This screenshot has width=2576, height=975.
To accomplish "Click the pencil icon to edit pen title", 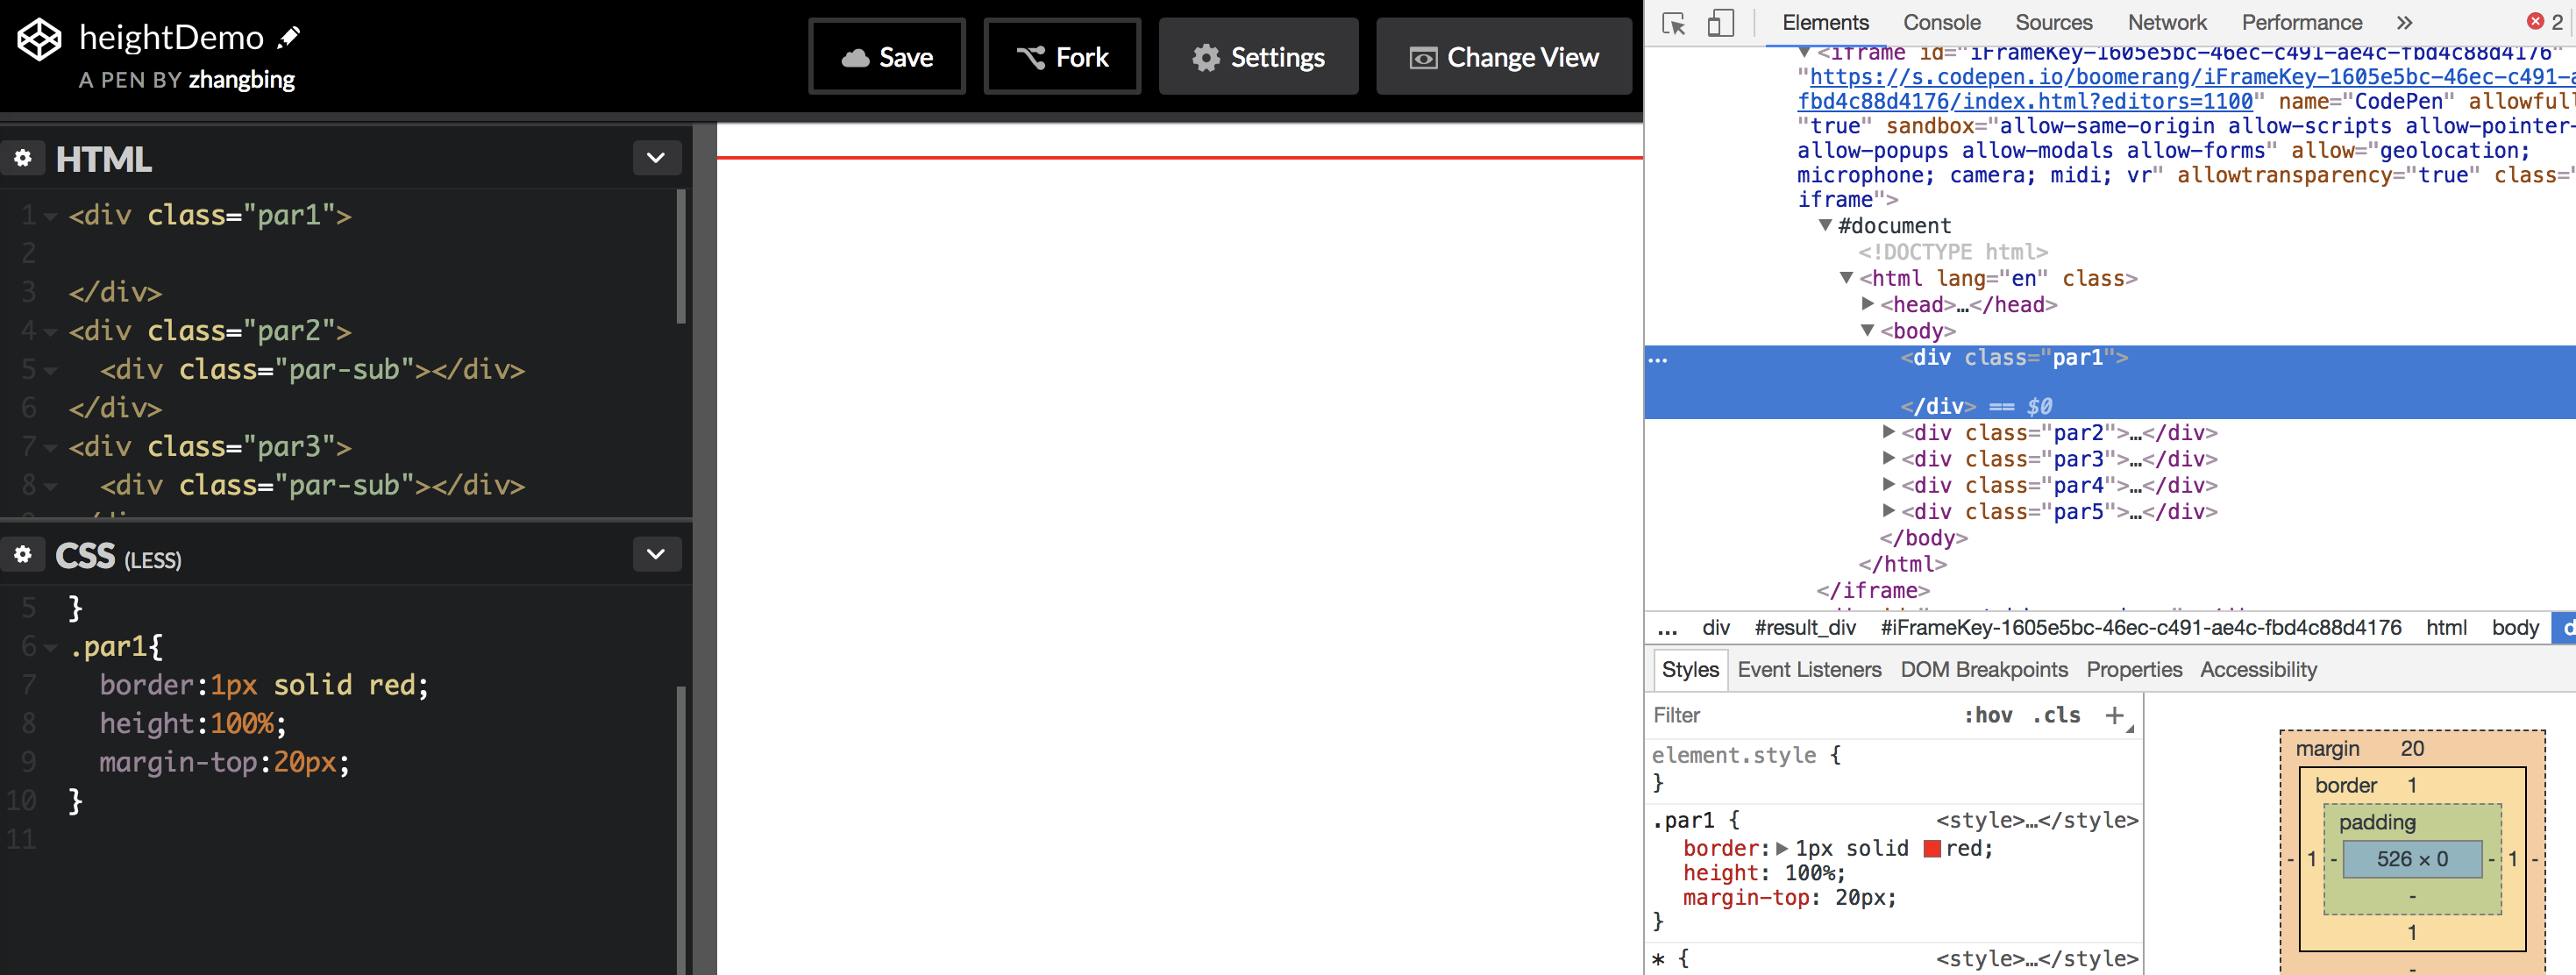I will click(289, 38).
